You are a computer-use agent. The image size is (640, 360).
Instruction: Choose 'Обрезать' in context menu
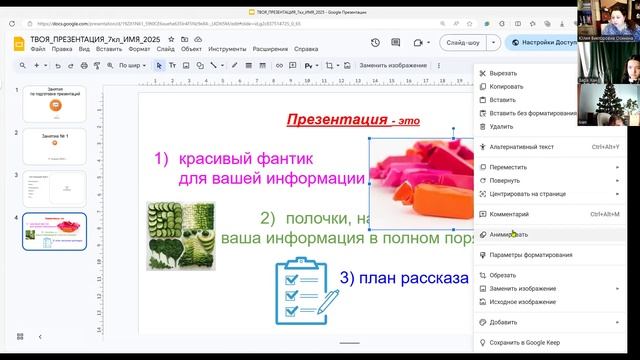(x=550, y=276)
